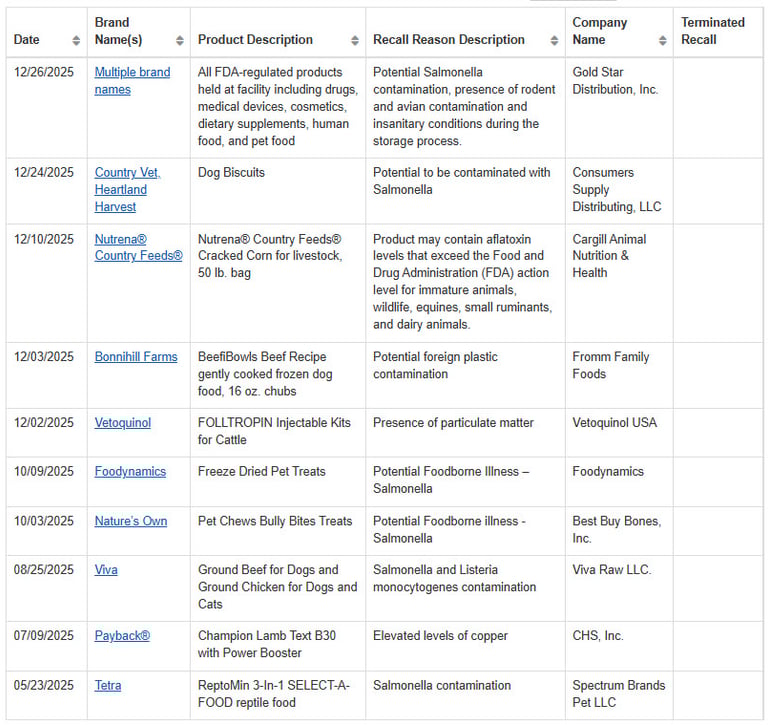768x725 pixels.
Task: Click the Recall Reason Description header text
Action: (449, 40)
